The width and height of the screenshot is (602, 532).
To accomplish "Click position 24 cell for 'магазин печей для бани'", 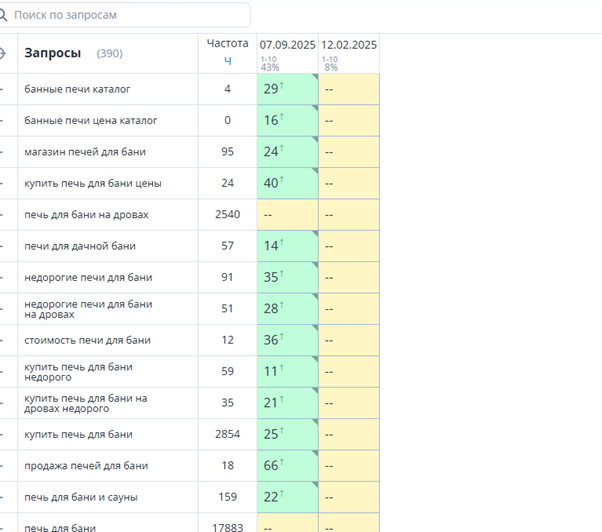I will point(288,152).
